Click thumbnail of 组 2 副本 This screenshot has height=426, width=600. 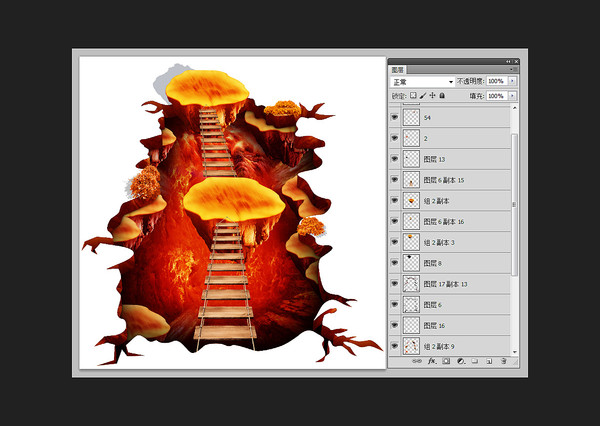point(411,200)
